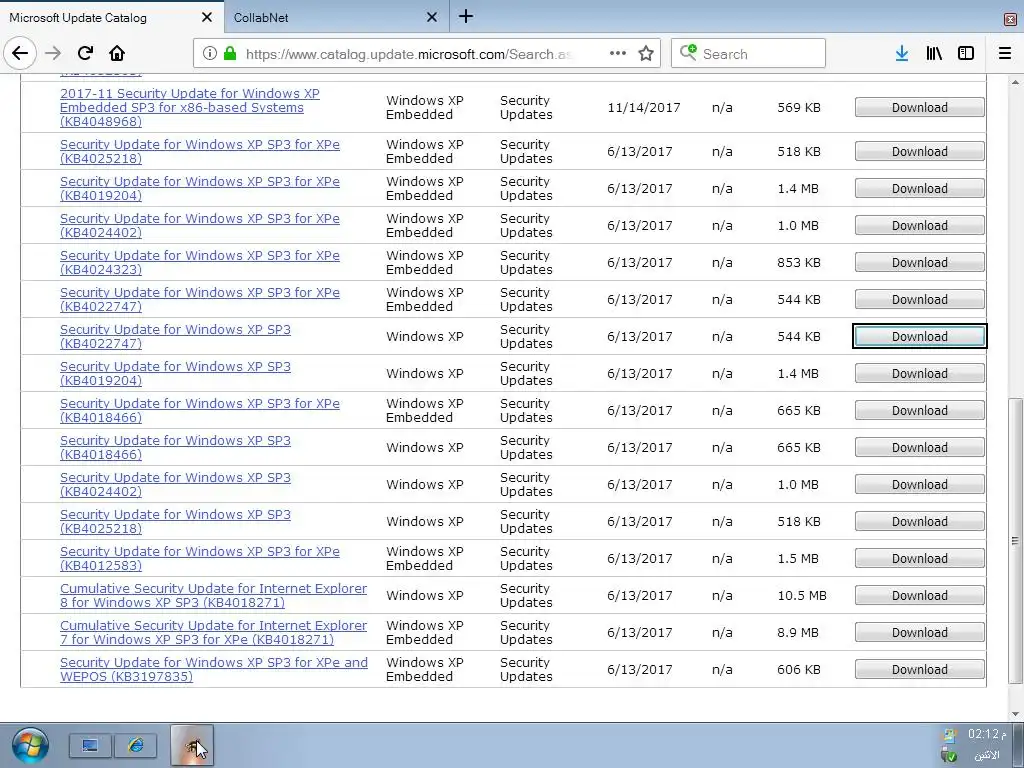This screenshot has width=1024, height=768.
Task: Download the XPe KB4019204 1.4 MB update
Action: pyautogui.click(x=920, y=188)
